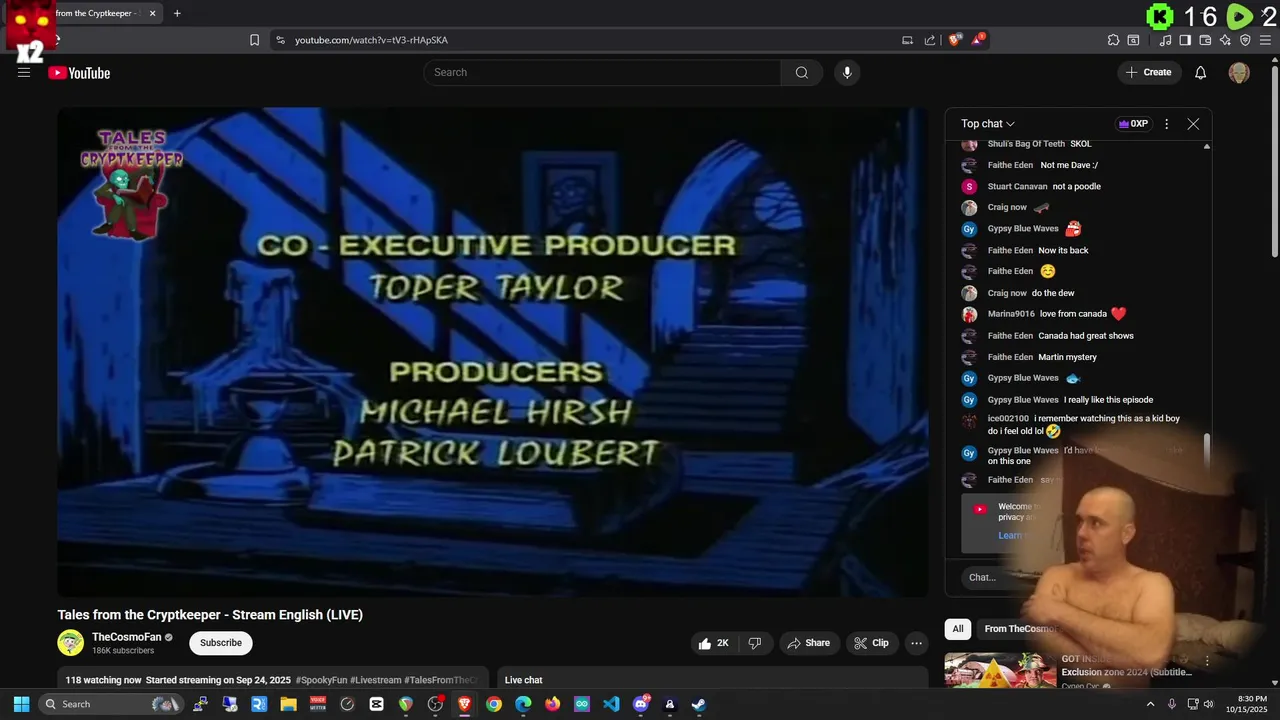1280x720 pixels.
Task: Open Visual Studio Code from taskbar
Action: tap(611, 704)
